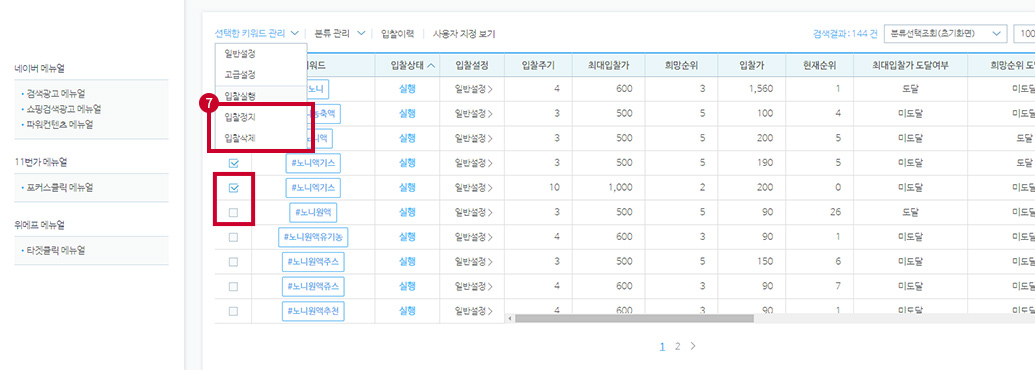Click horizontal scrollbar's left arrow
Image resolution: width=1035 pixels, height=370 pixels.
(x=510, y=319)
